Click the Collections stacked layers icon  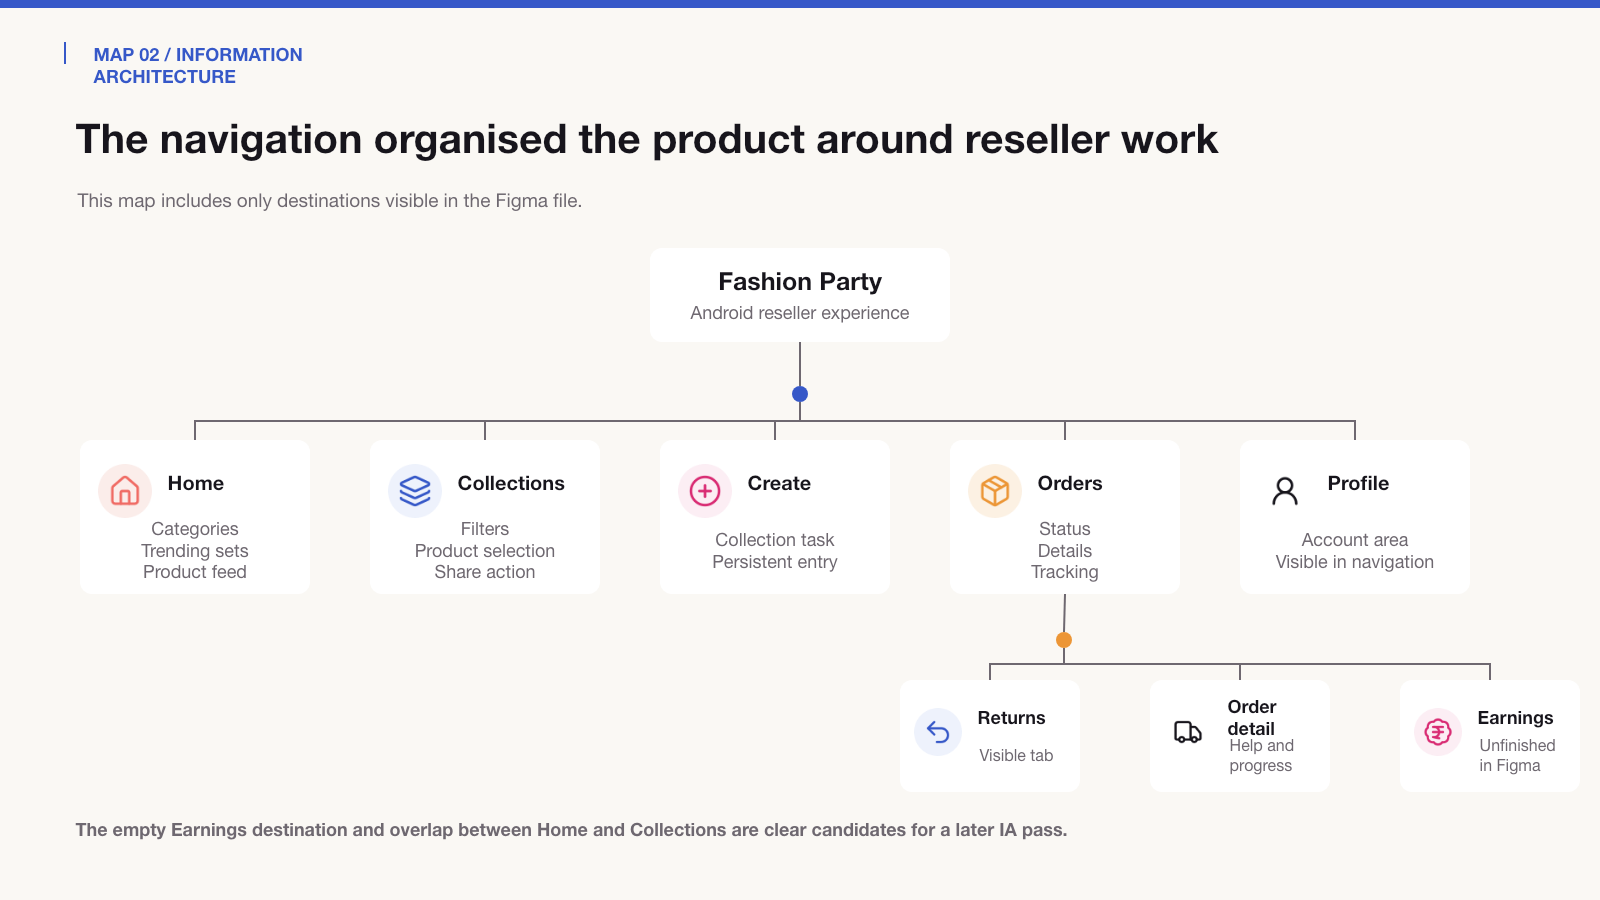[415, 491]
